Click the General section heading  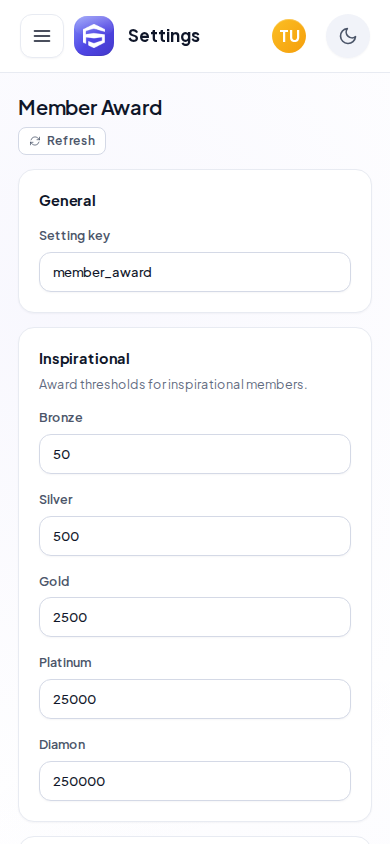[x=67, y=201]
